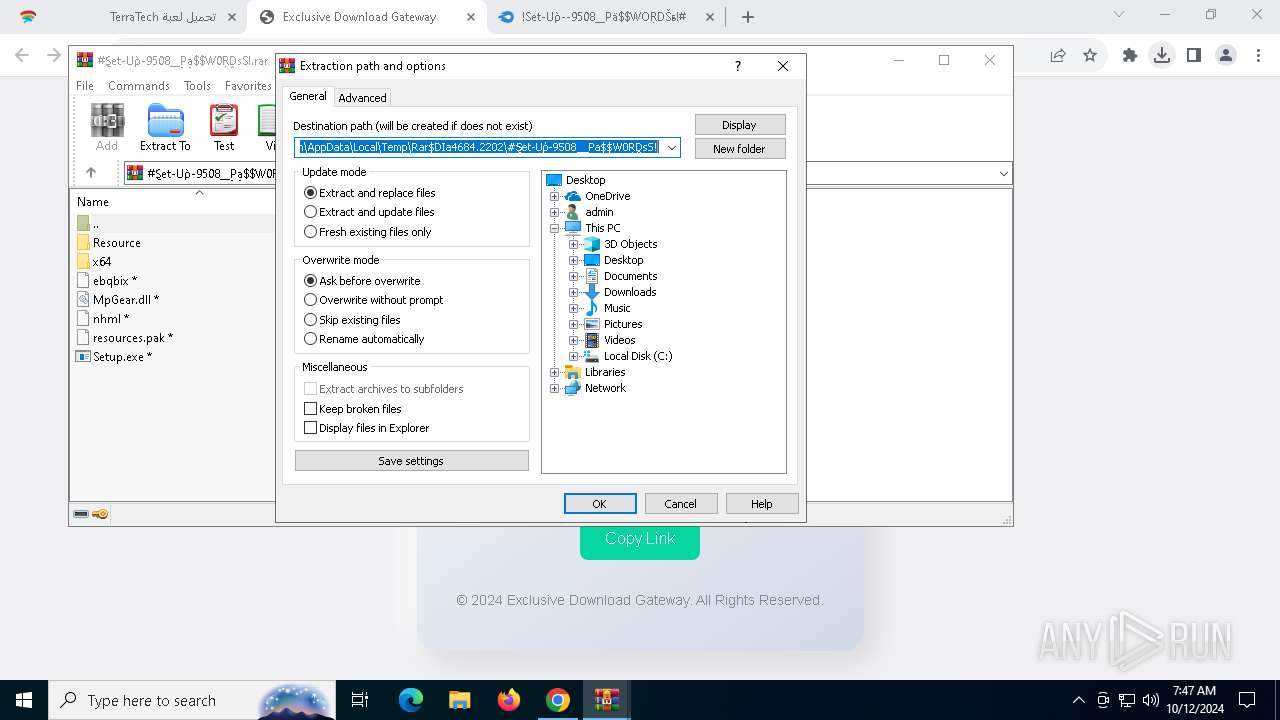
Task: Click the drive icon in WinRAR status bar
Action: coord(81,514)
